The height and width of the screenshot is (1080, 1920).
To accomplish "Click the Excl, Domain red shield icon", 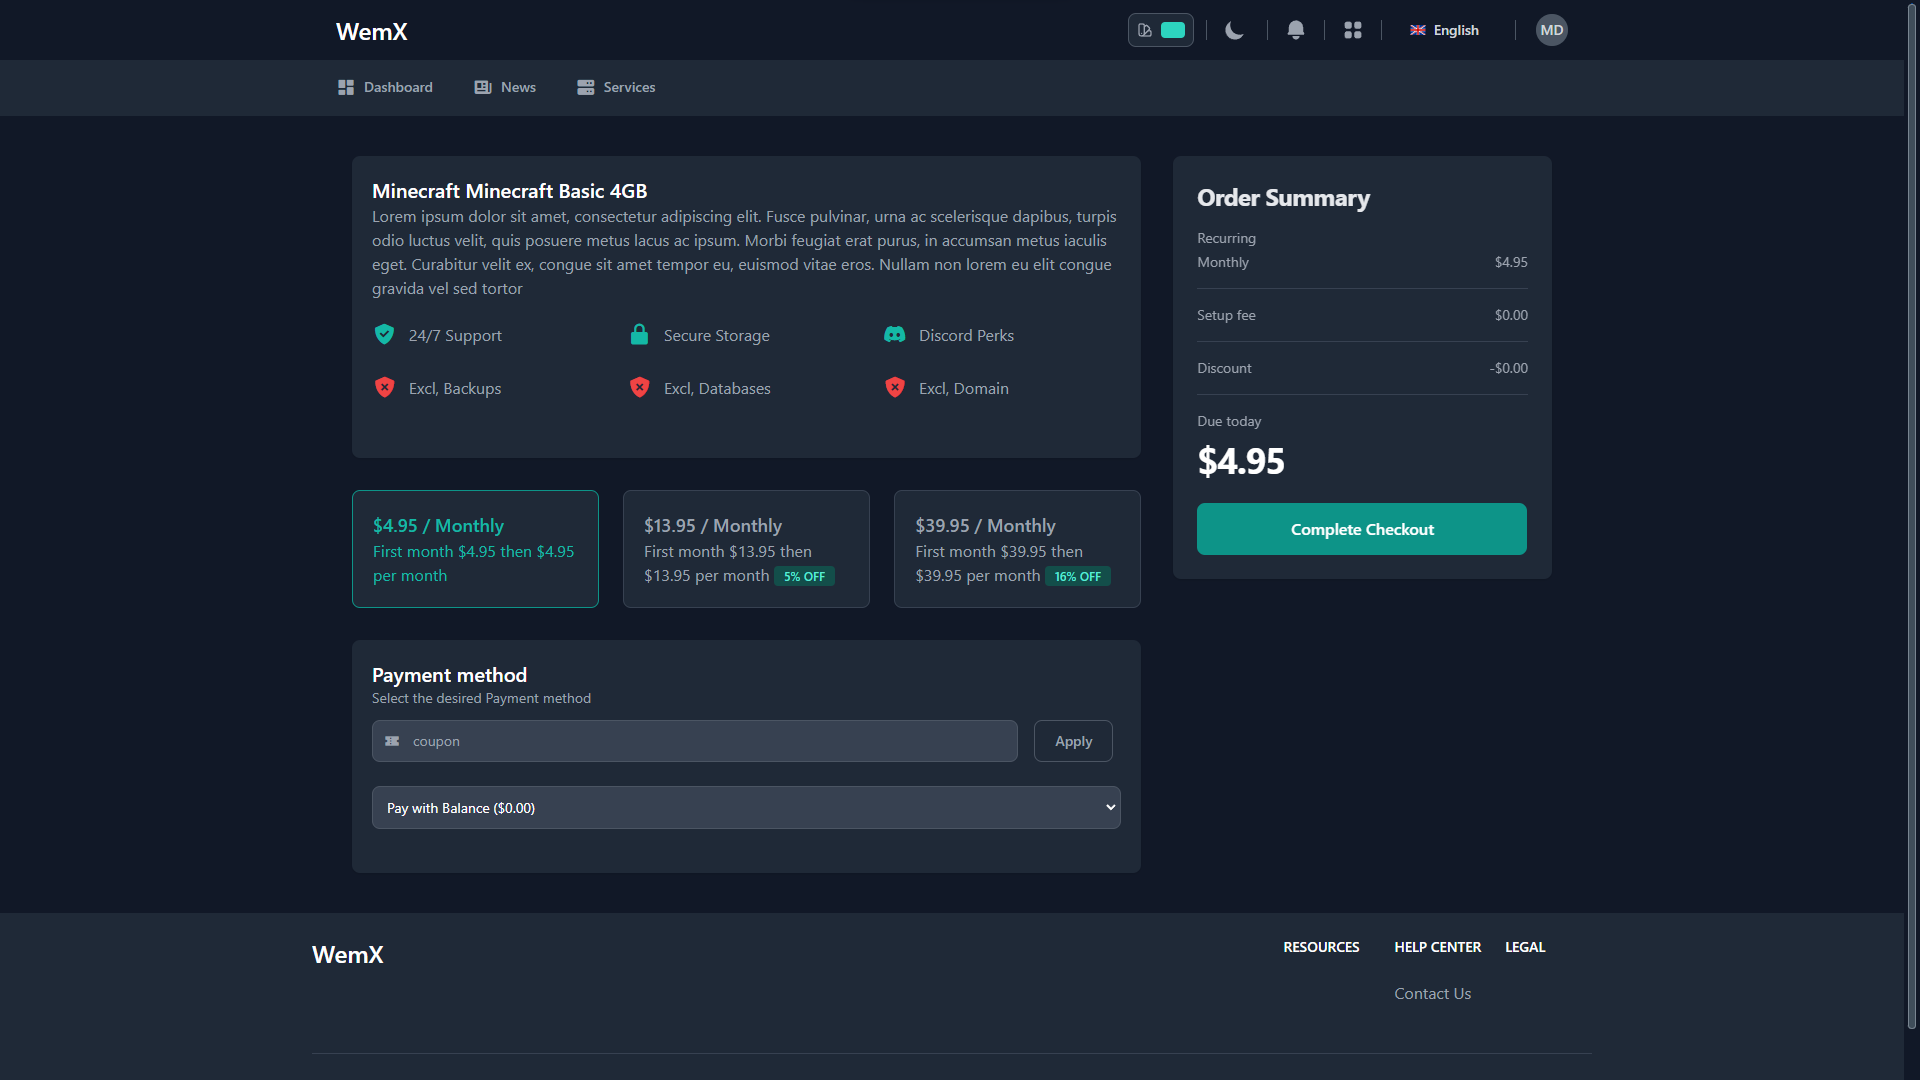I will point(895,387).
